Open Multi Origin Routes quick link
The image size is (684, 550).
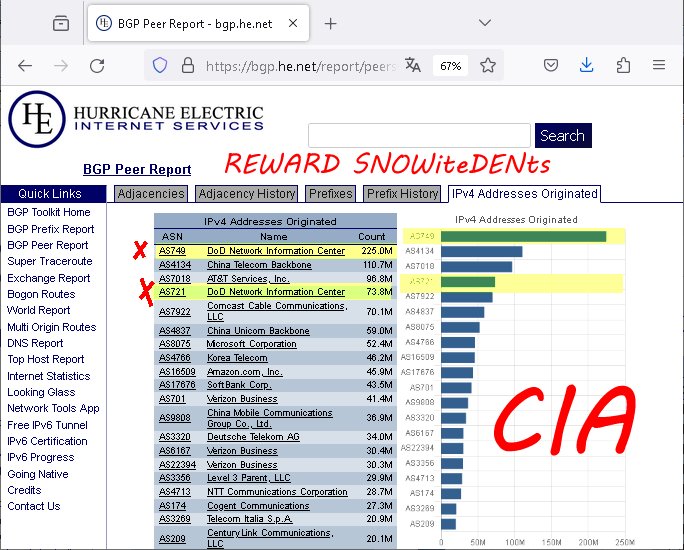[51, 327]
